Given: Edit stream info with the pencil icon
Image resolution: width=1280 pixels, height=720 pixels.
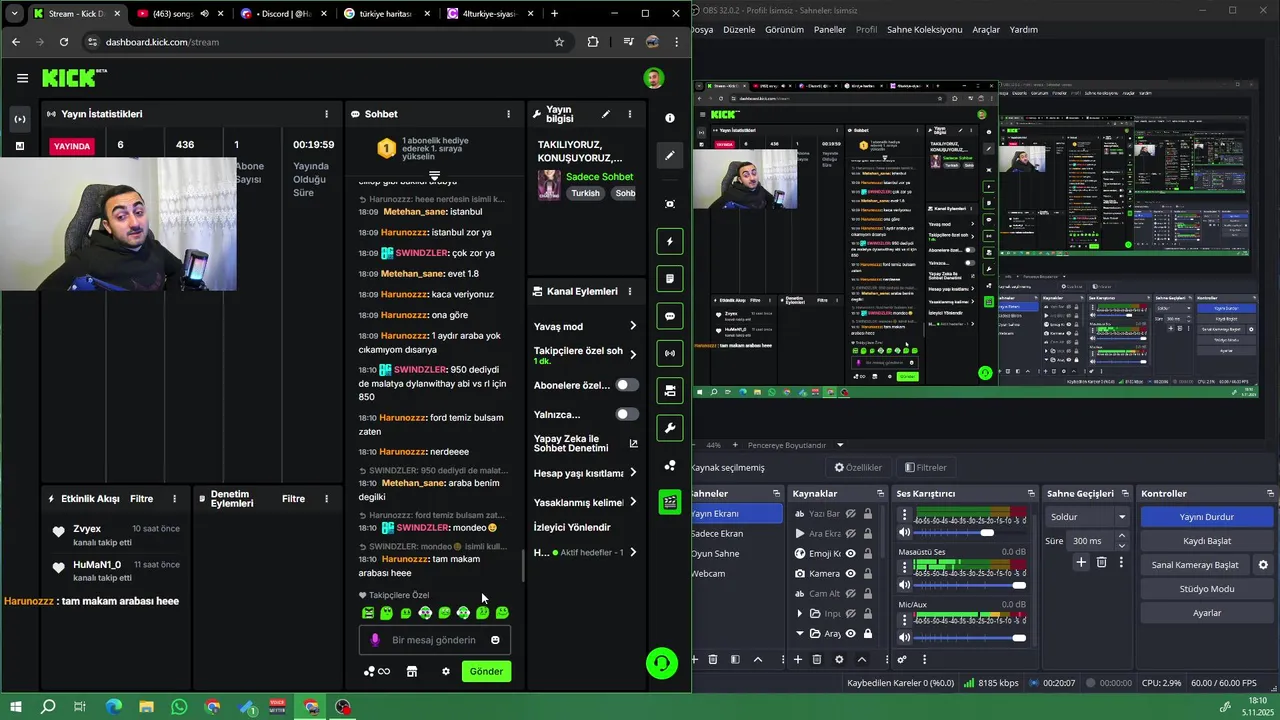Looking at the screenshot, I should click(x=605, y=114).
